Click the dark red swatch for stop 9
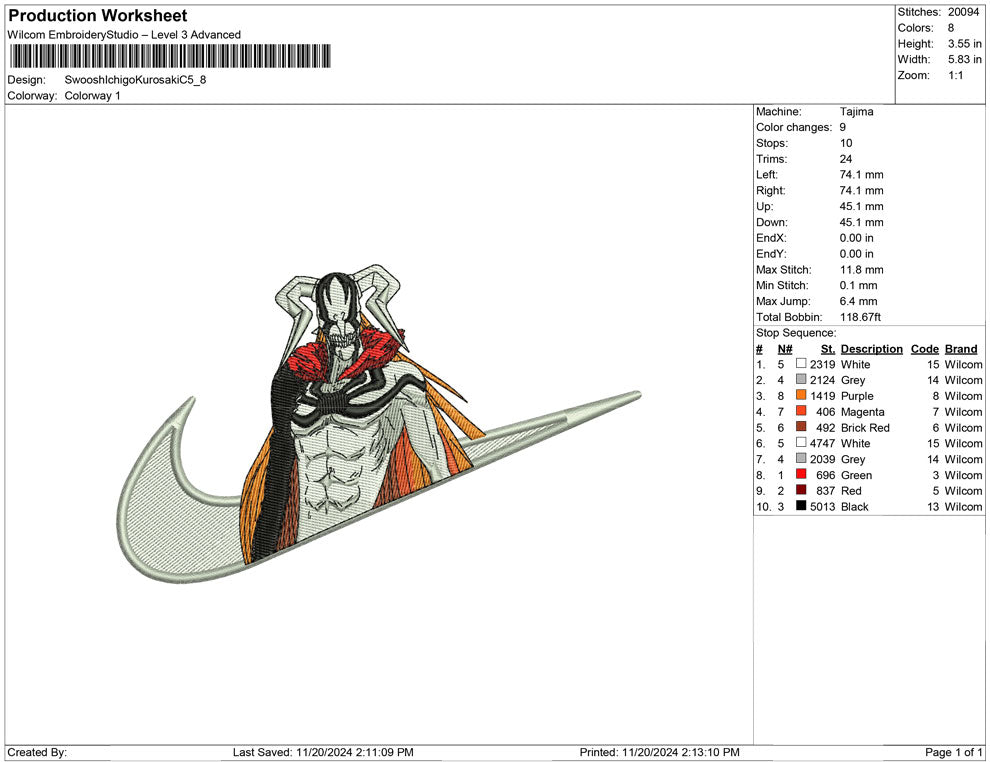The width and height of the screenshot is (990, 762). pyautogui.click(x=801, y=491)
